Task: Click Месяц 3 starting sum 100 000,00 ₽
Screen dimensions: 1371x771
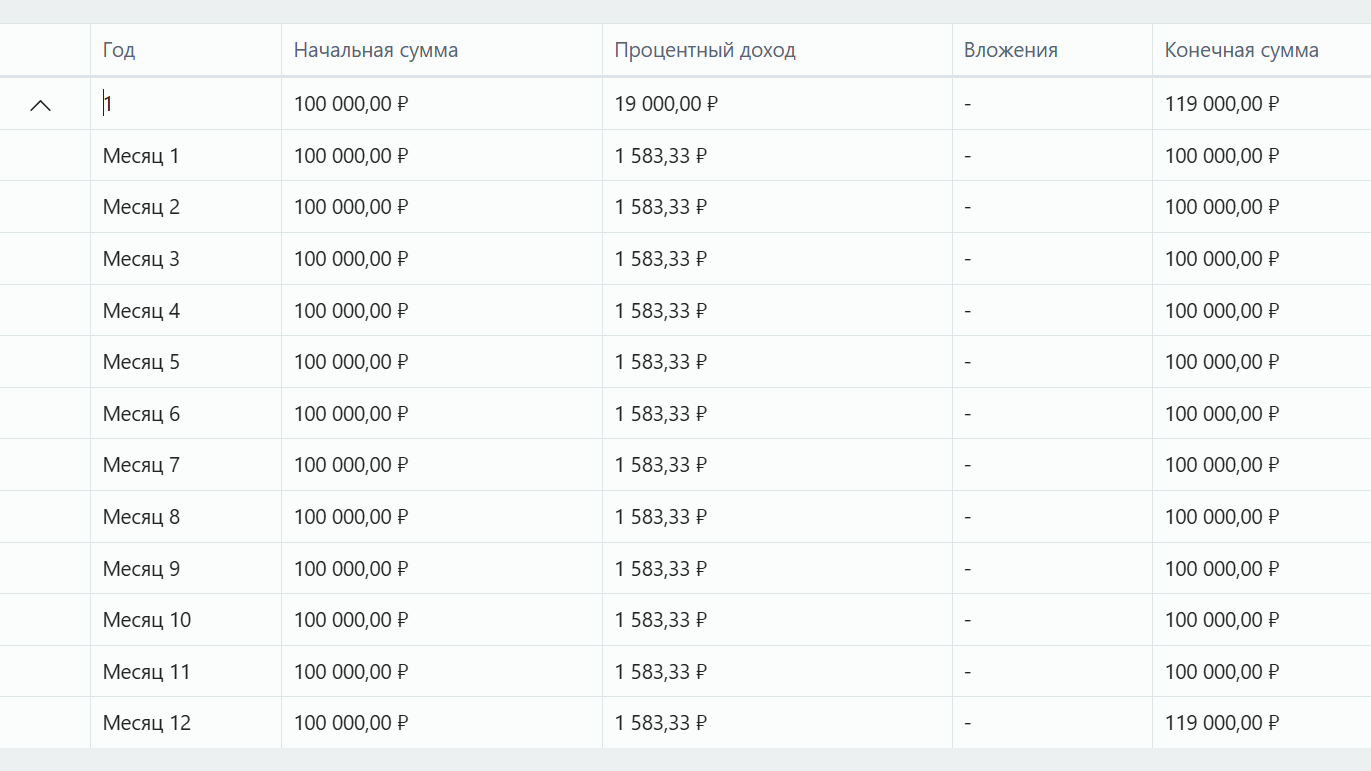Action: [x=351, y=259]
